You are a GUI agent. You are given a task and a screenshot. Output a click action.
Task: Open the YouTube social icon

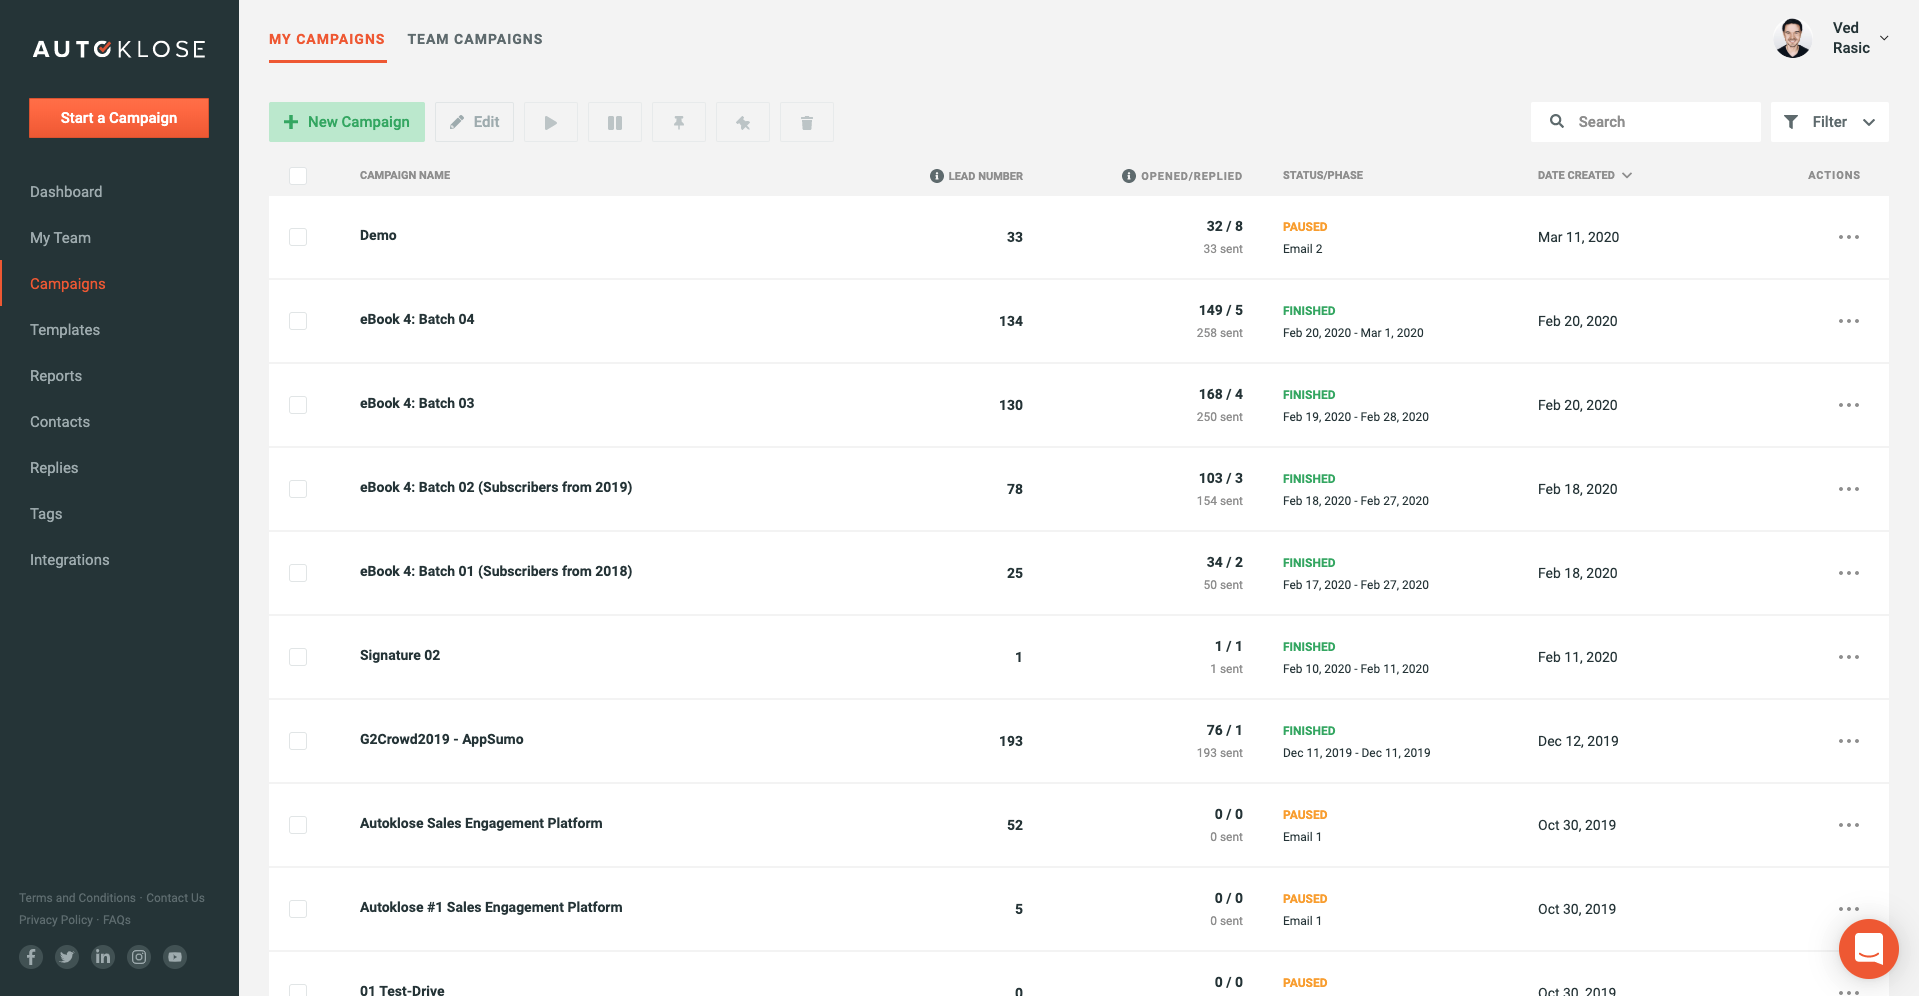coord(175,957)
